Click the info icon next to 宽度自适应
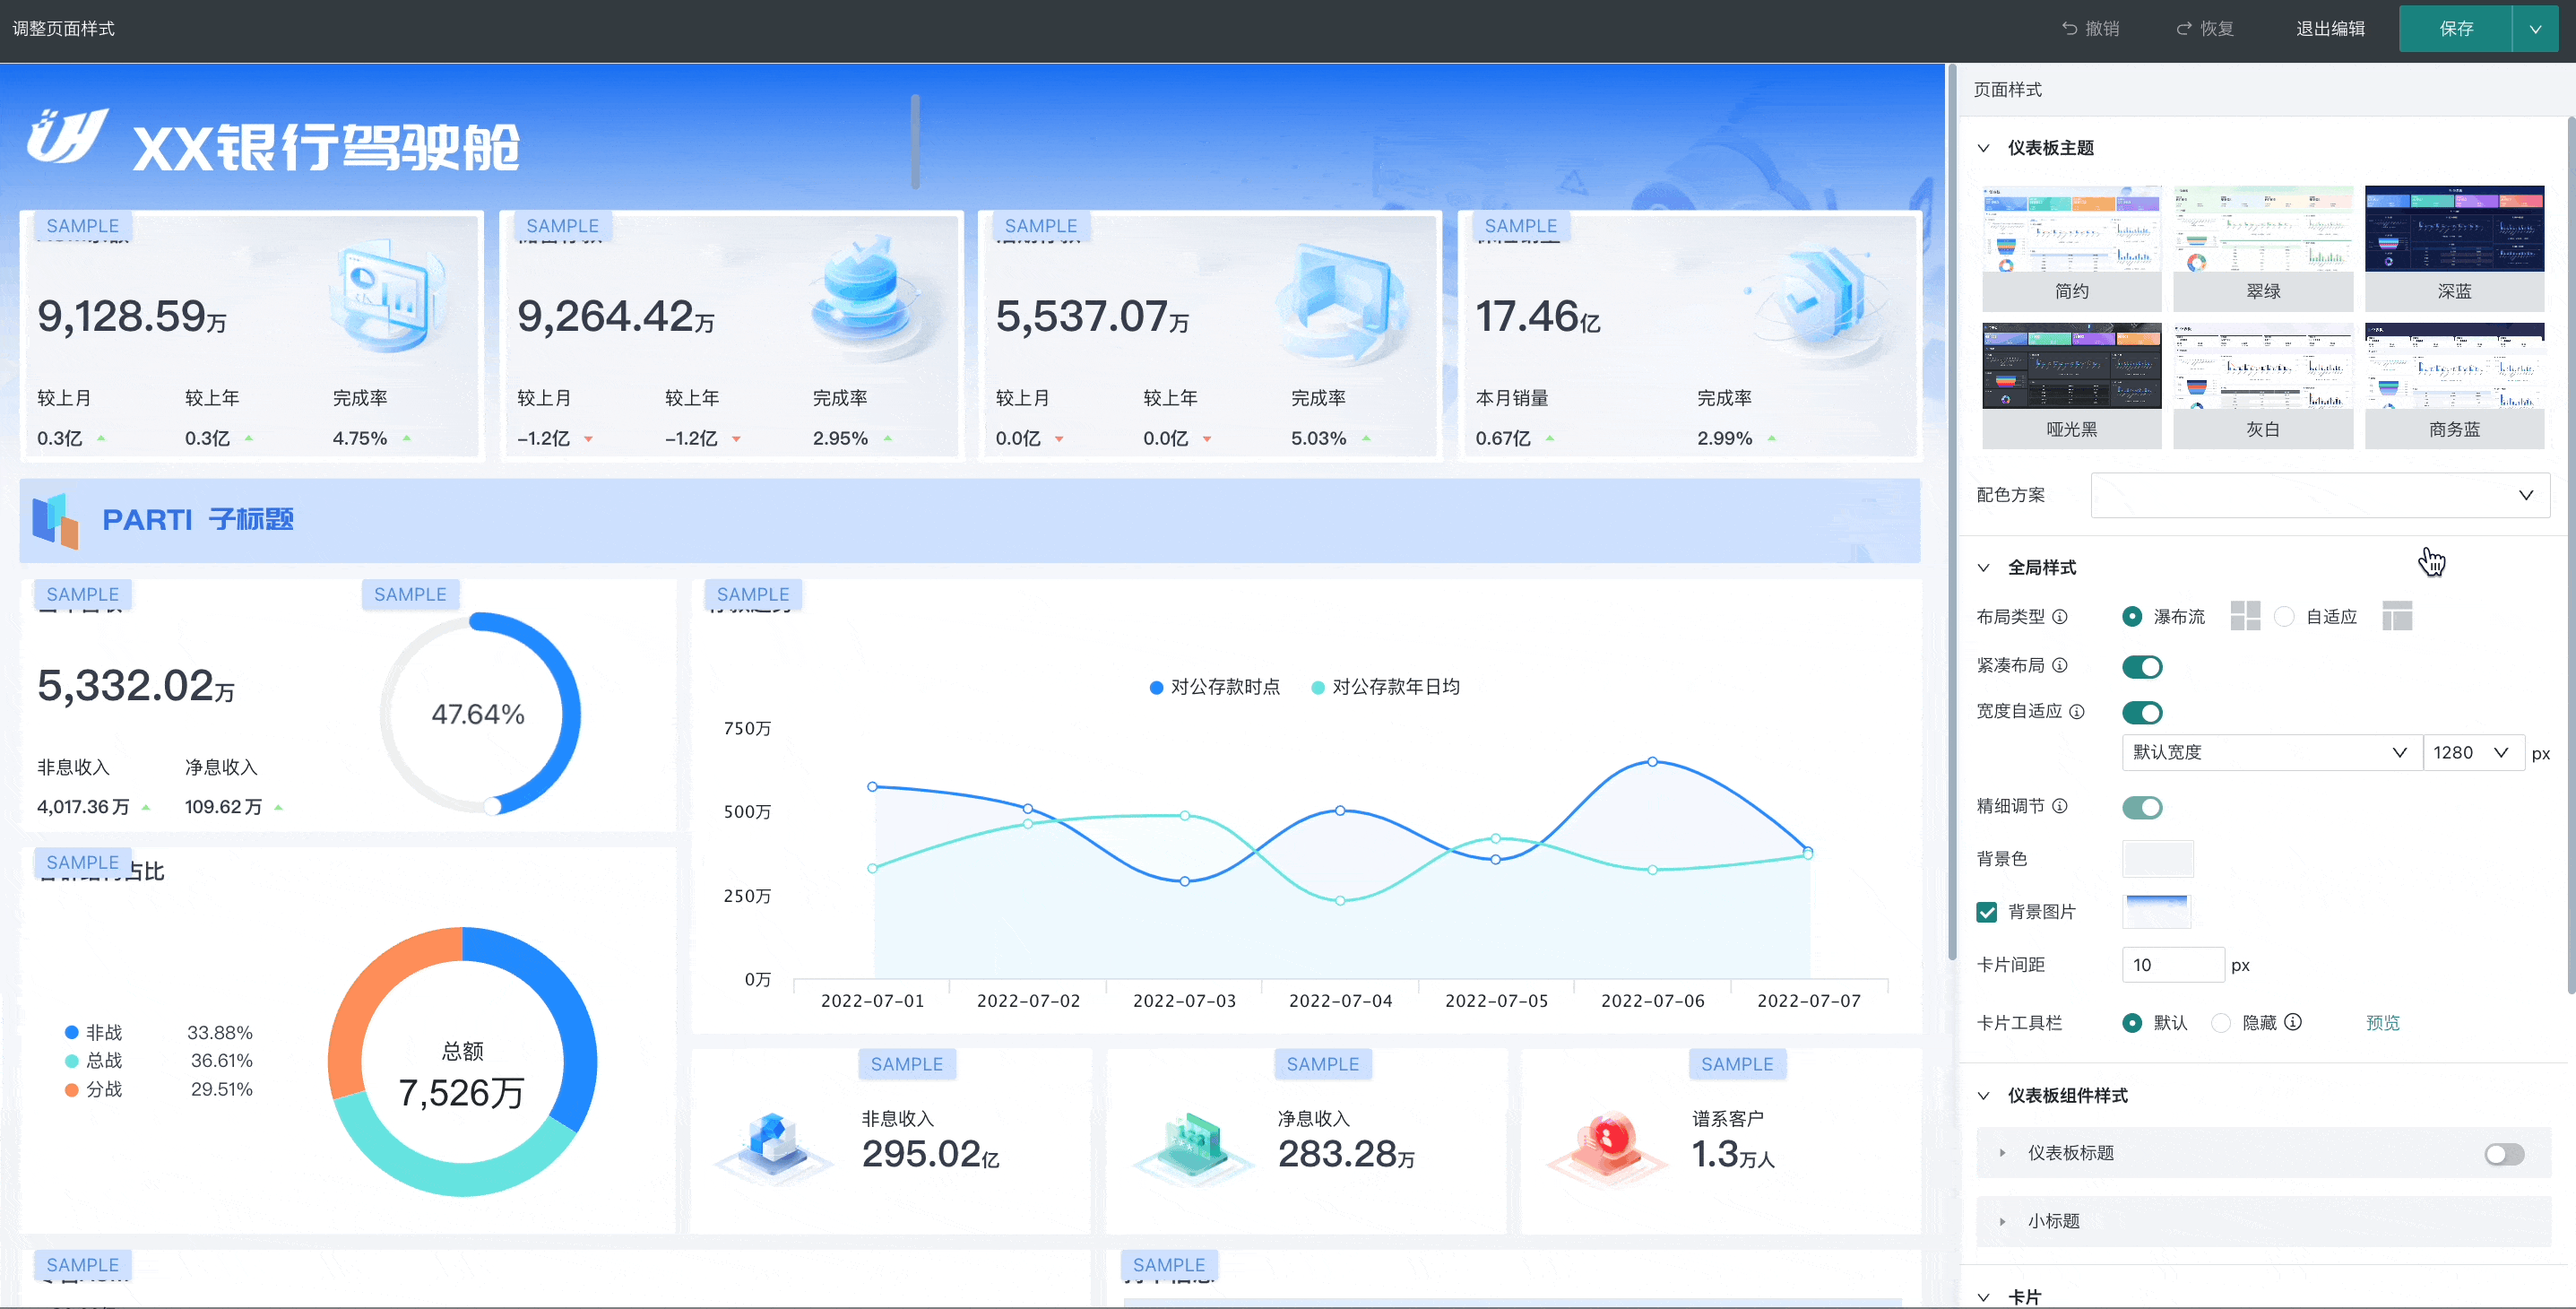 [2077, 711]
